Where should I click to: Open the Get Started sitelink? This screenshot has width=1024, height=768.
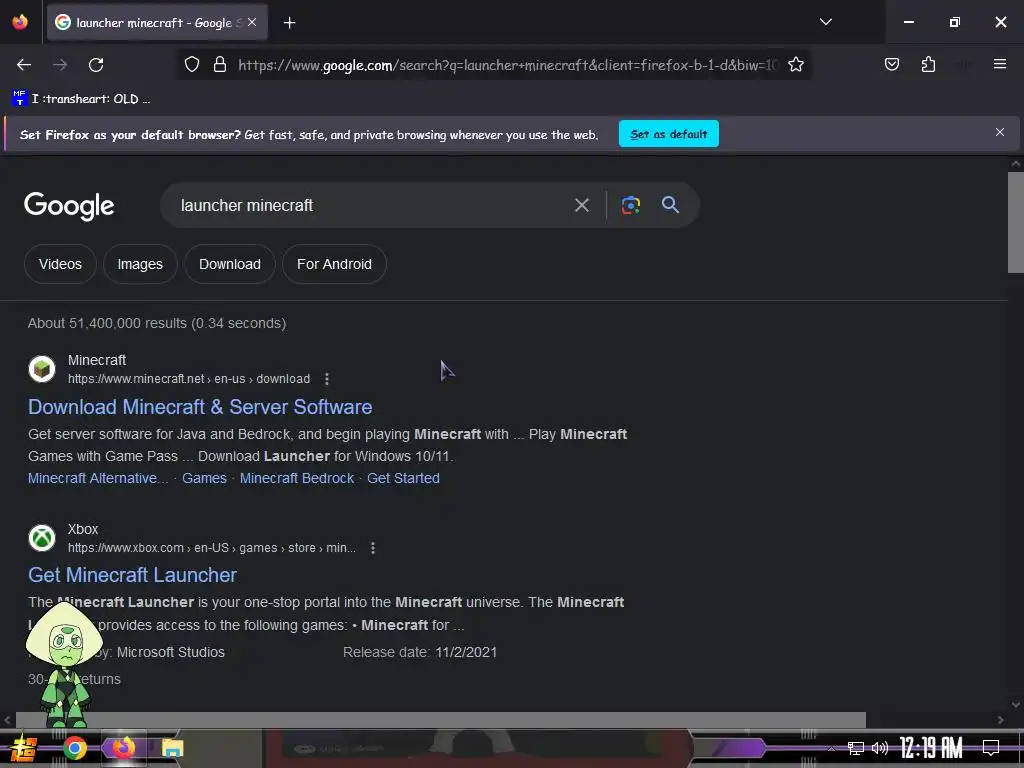coord(403,478)
